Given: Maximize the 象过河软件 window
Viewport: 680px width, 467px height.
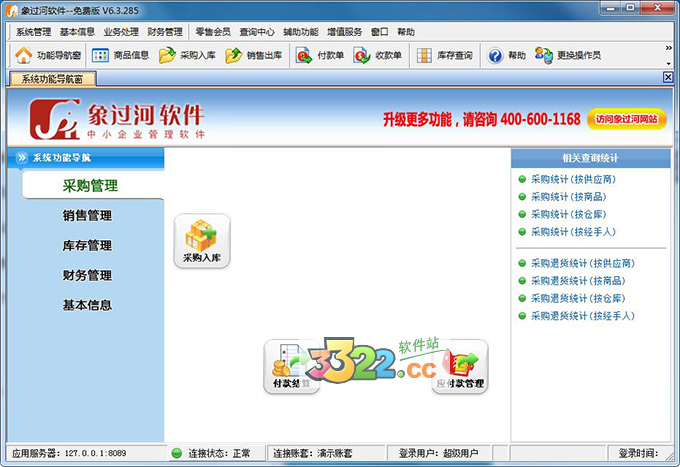Looking at the screenshot, I should 631,9.
